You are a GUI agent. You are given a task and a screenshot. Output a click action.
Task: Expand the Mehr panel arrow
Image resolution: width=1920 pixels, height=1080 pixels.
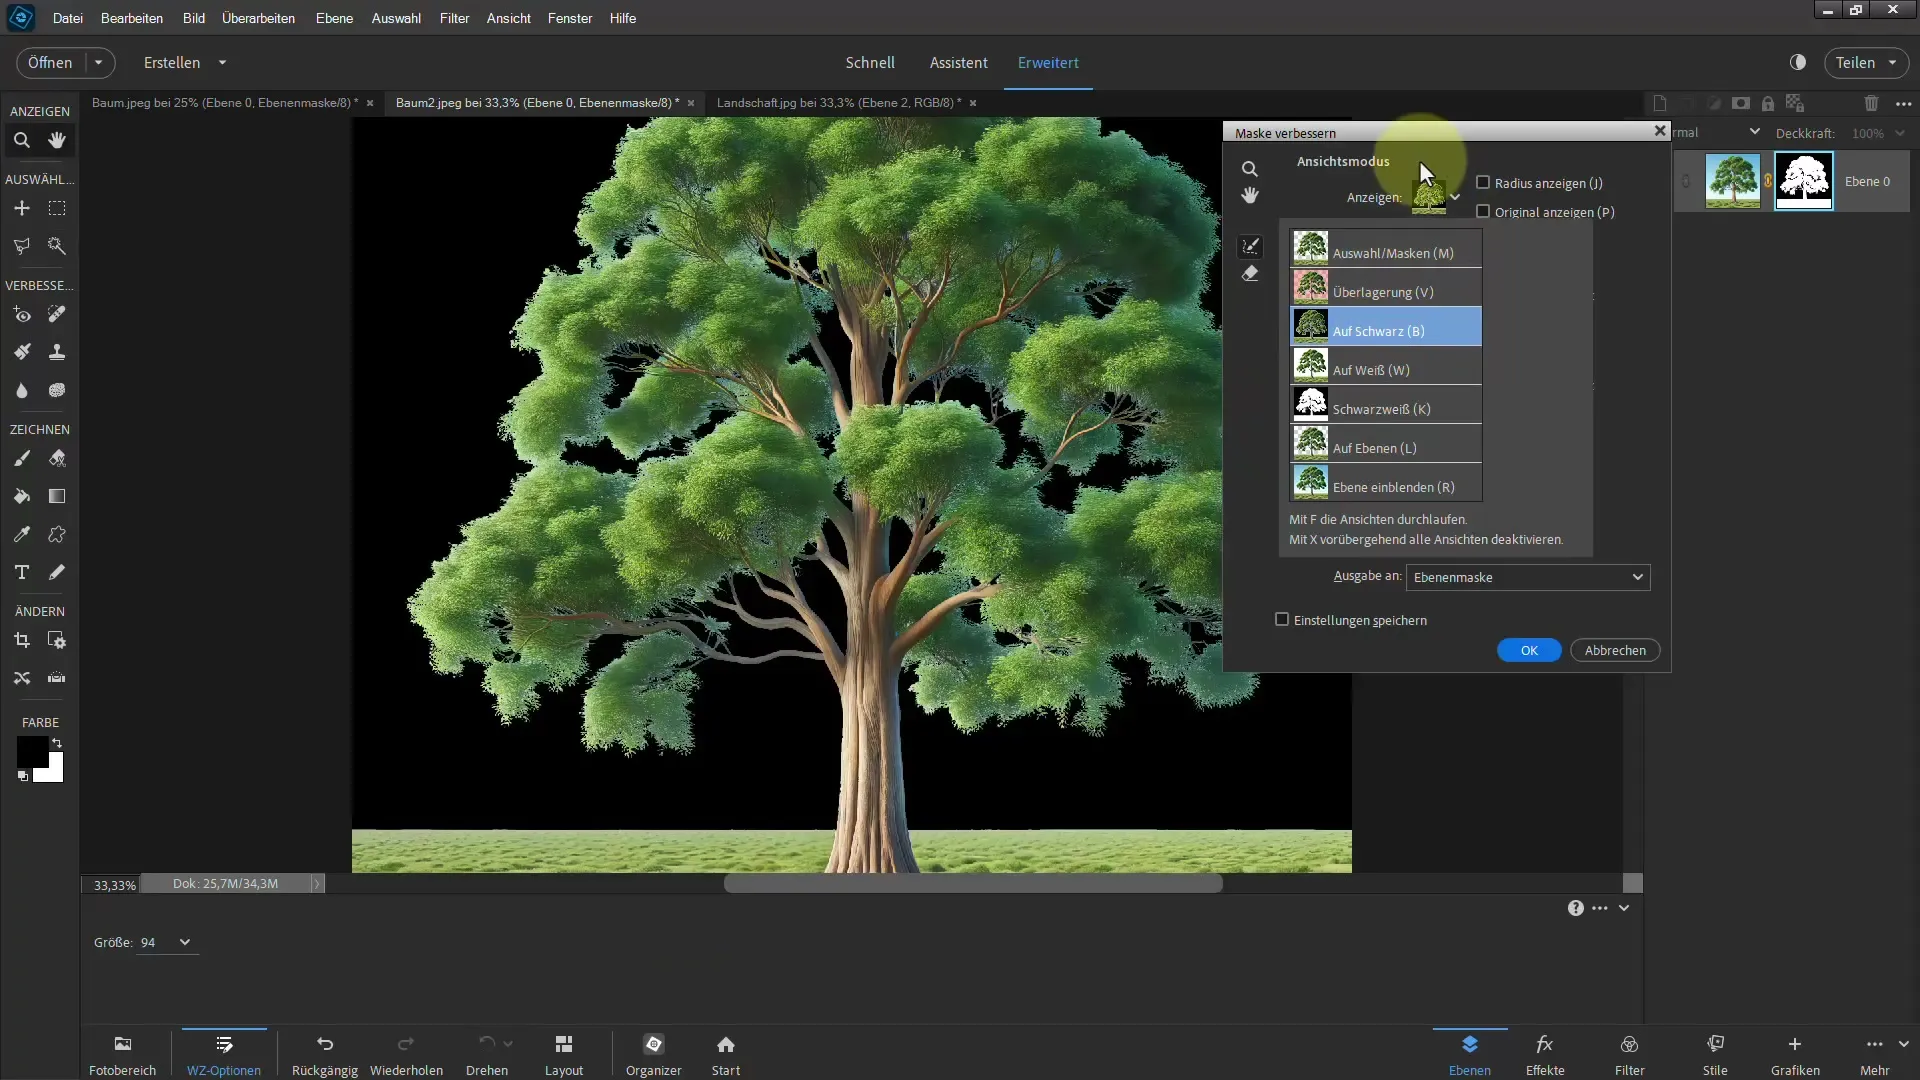[1903, 1044]
